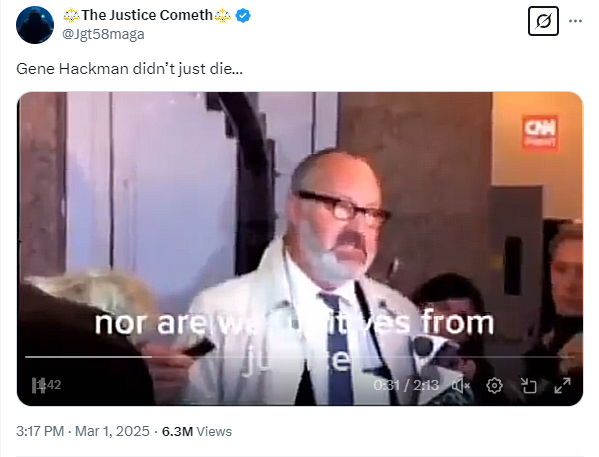Toggle picture-in-picture mode
Viewport: 599px width, 457px height.
(x=529, y=386)
